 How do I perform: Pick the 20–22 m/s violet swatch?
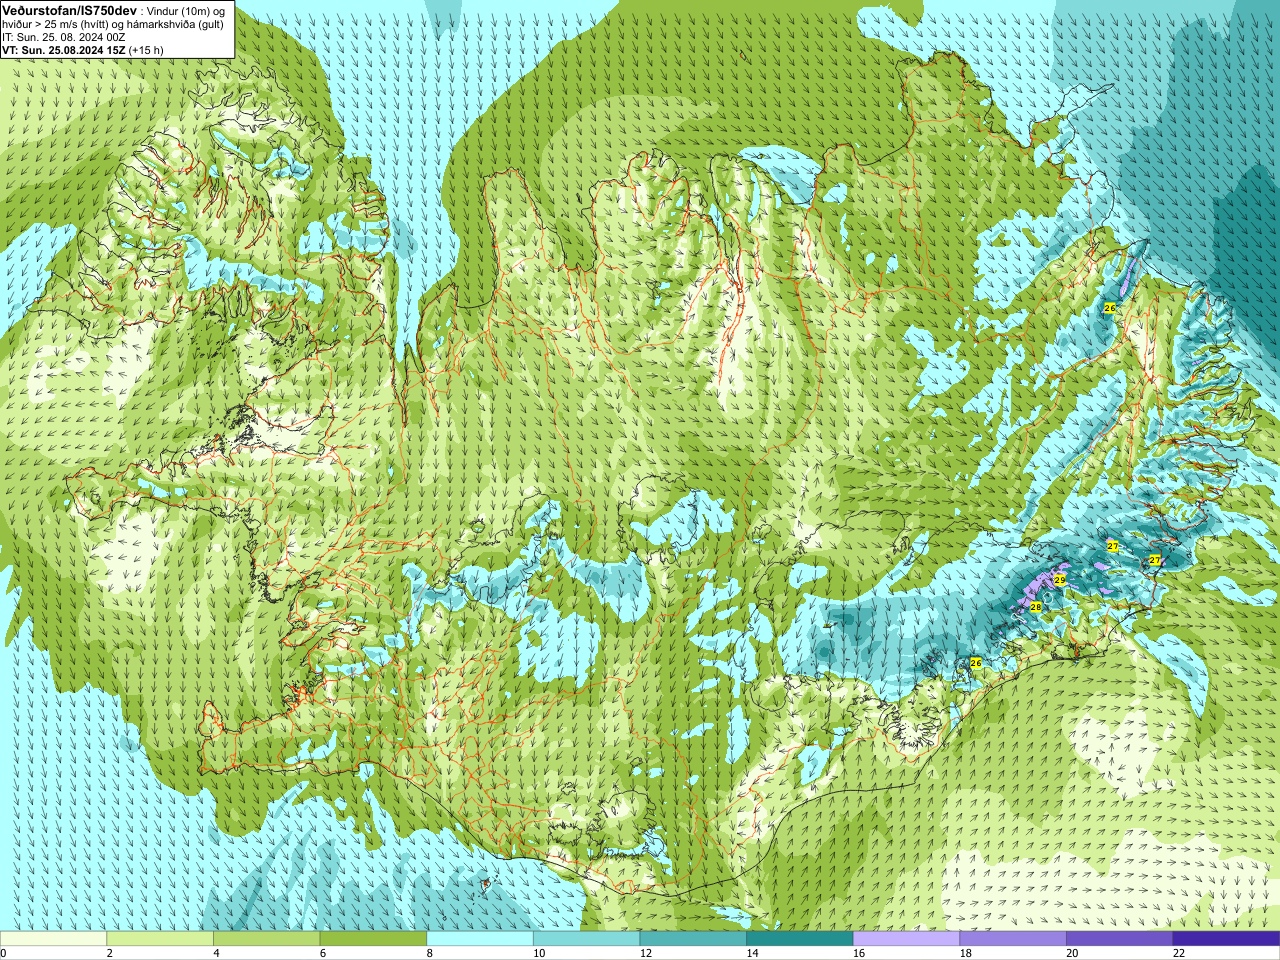click(1120, 939)
